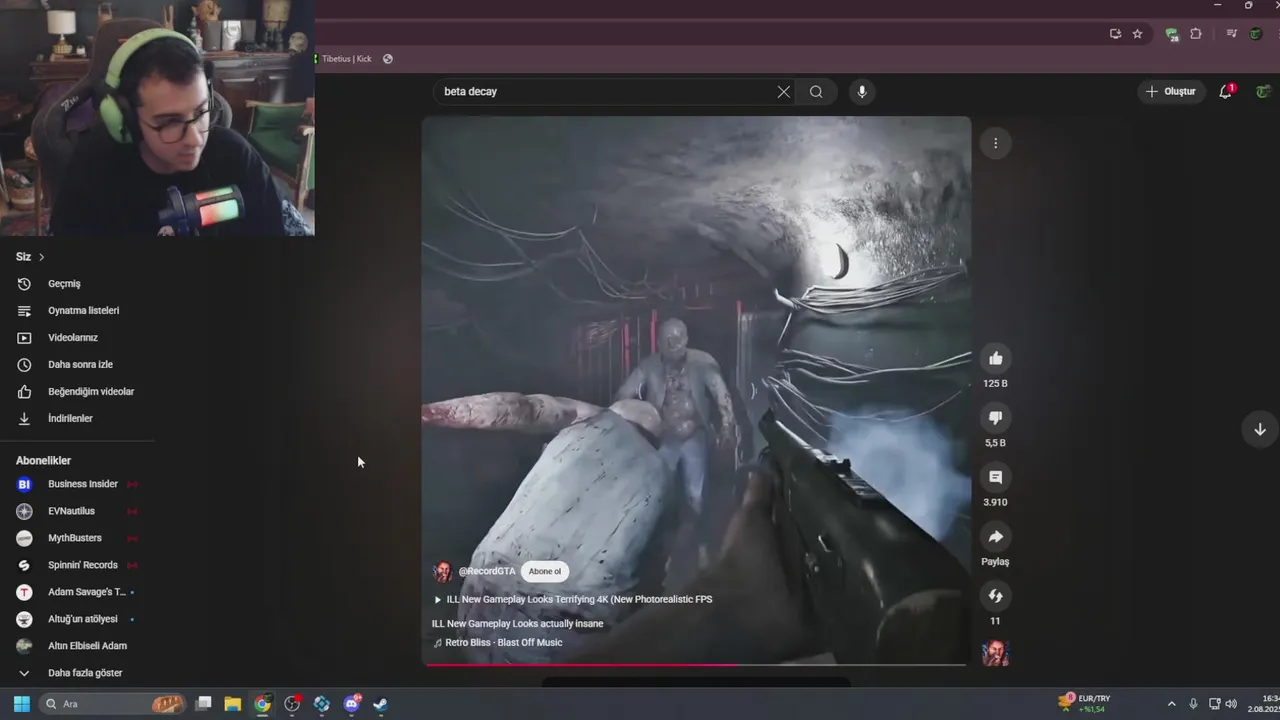Open the @RecordGTA channel link

pyautogui.click(x=487, y=572)
